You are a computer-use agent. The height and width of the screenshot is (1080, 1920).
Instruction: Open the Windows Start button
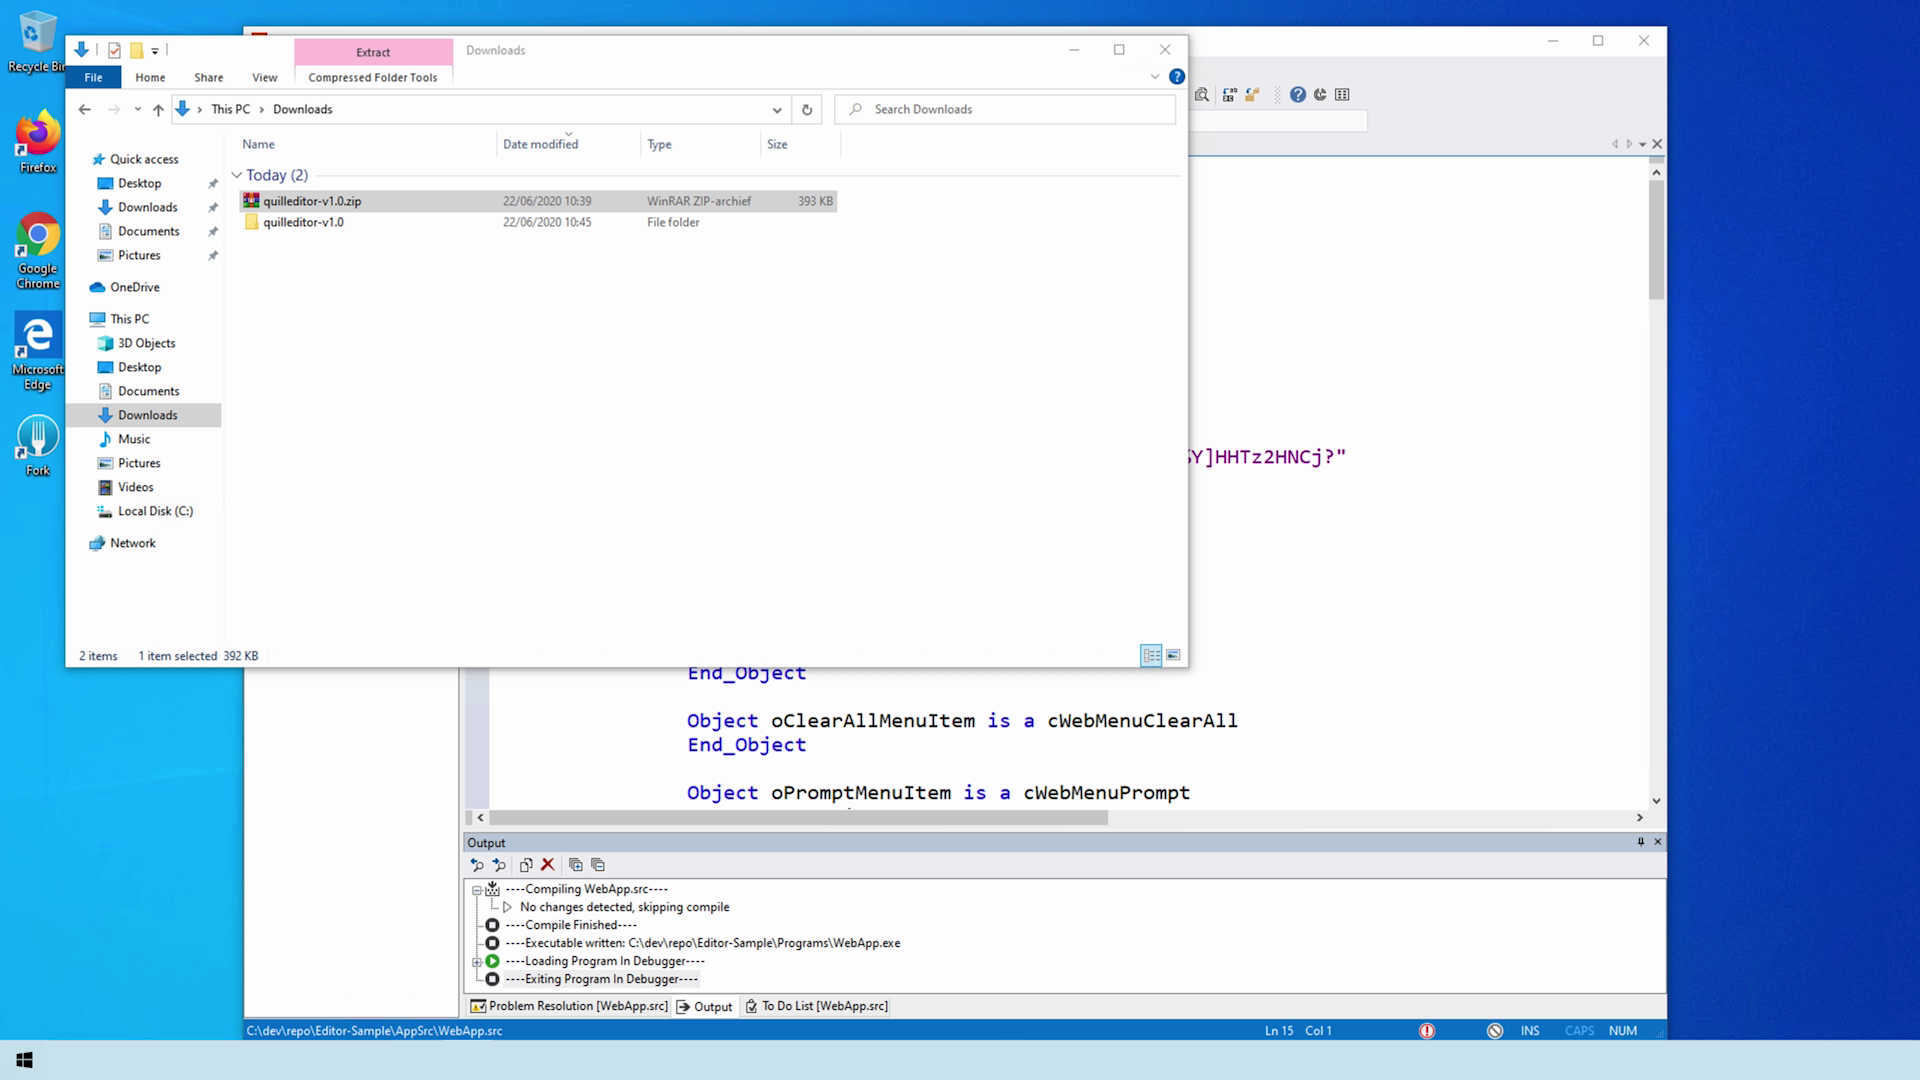[25, 1060]
